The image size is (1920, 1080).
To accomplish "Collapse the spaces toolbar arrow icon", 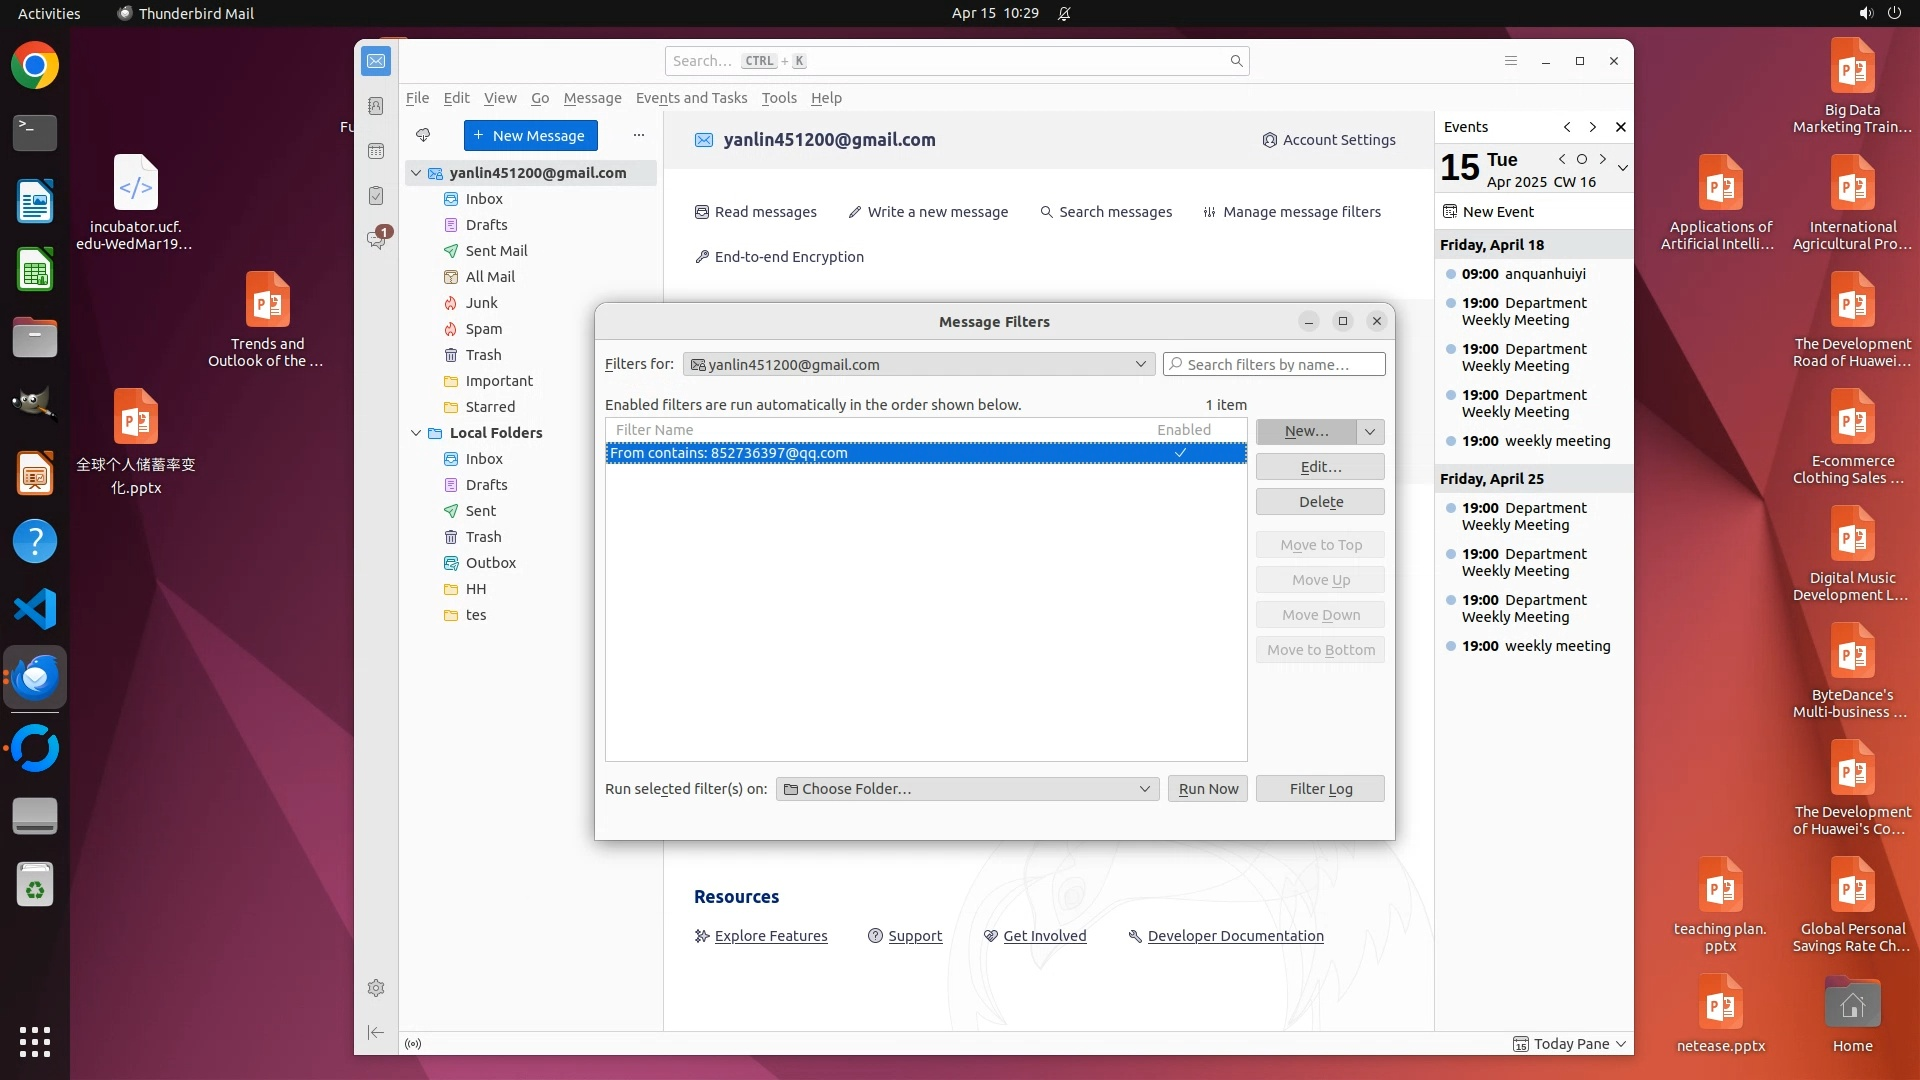I will [x=376, y=1032].
